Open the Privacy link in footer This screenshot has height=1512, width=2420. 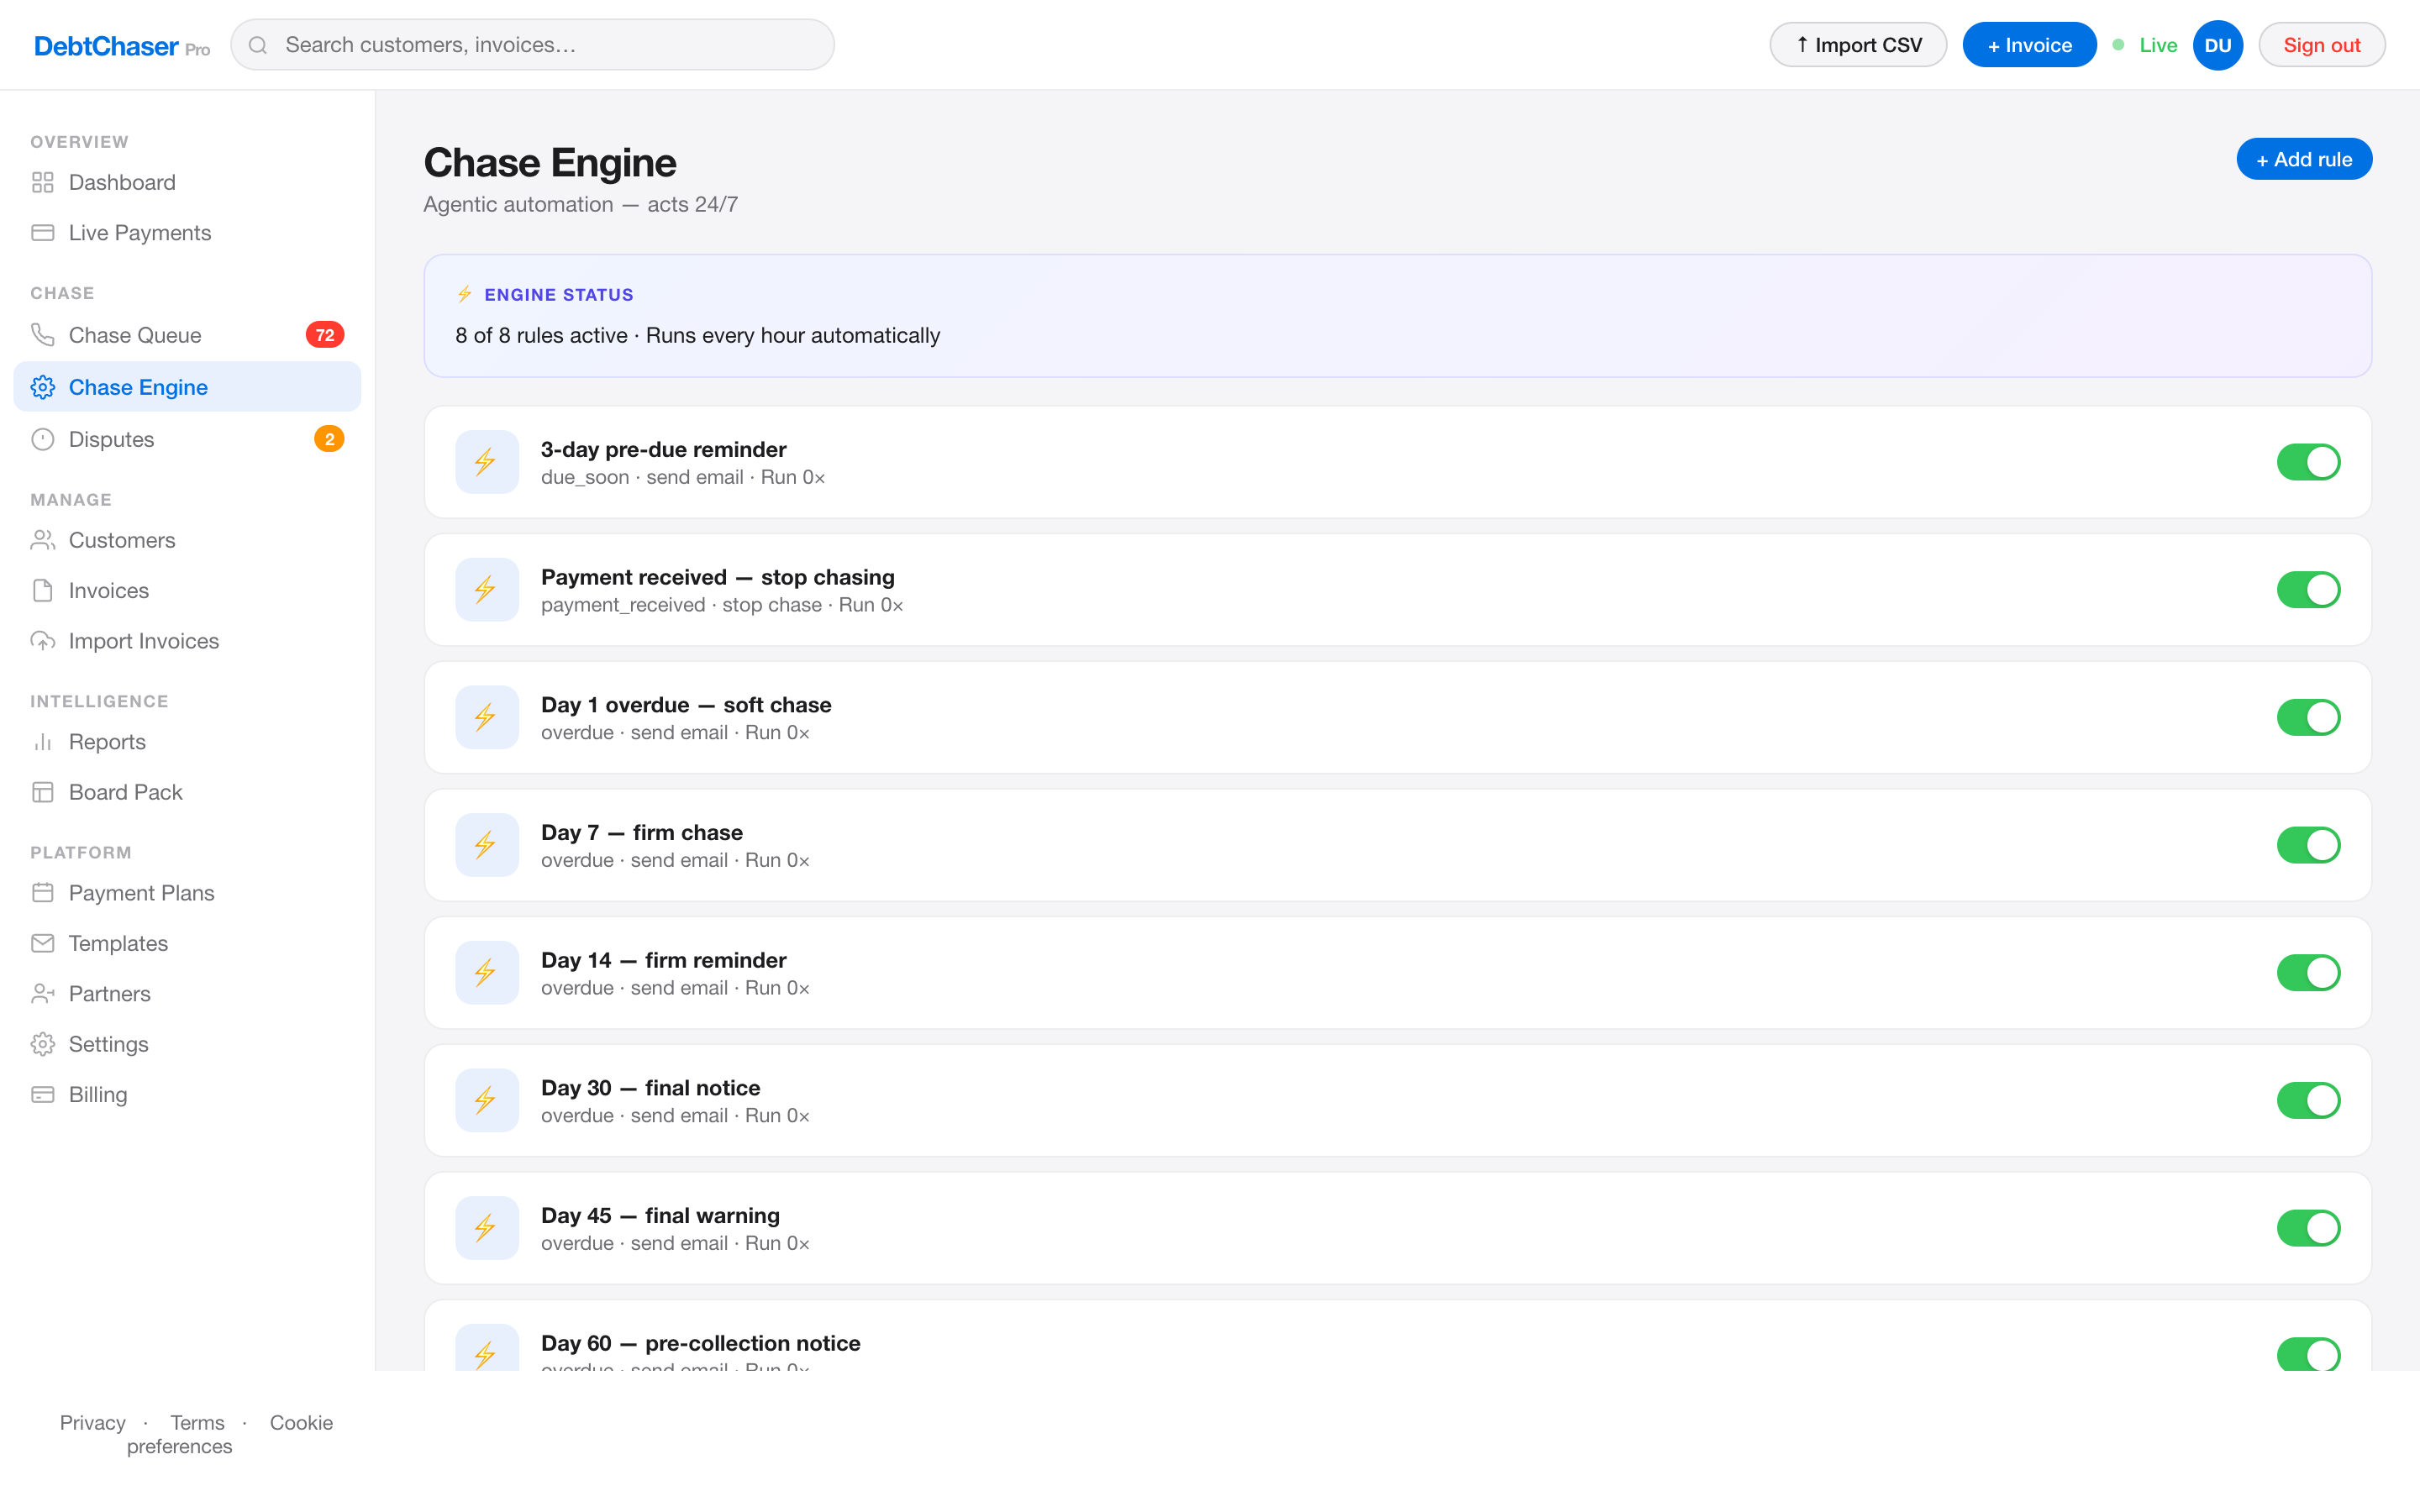[x=92, y=1422]
